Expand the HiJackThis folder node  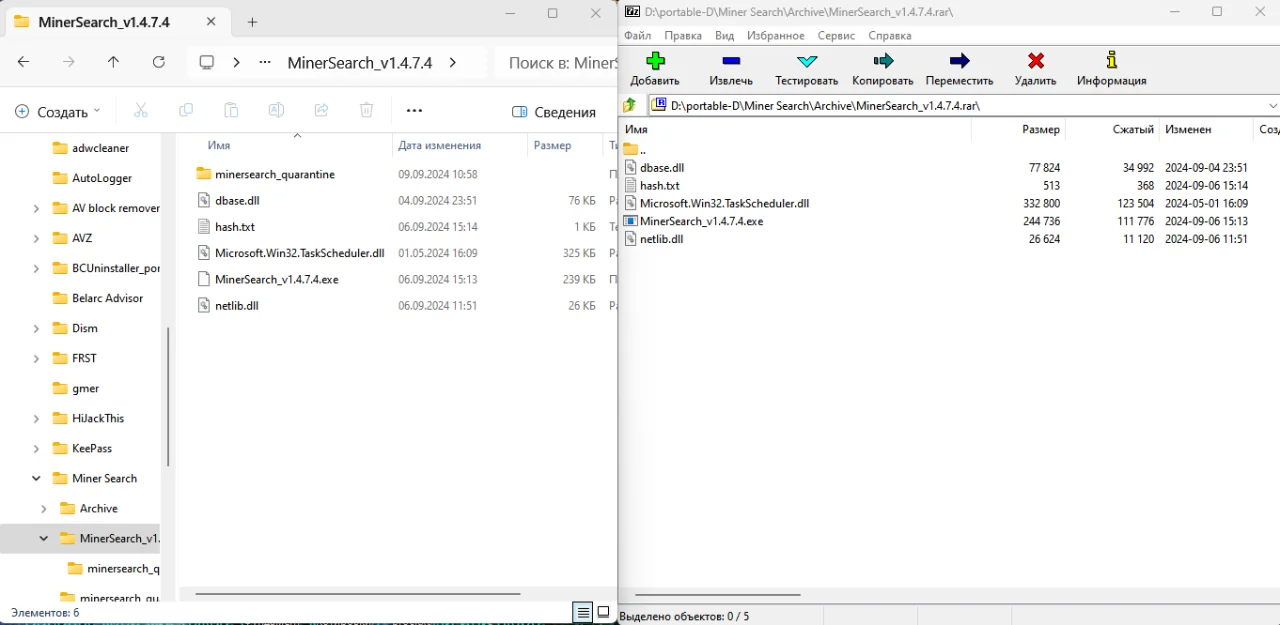pyautogui.click(x=36, y=418)
